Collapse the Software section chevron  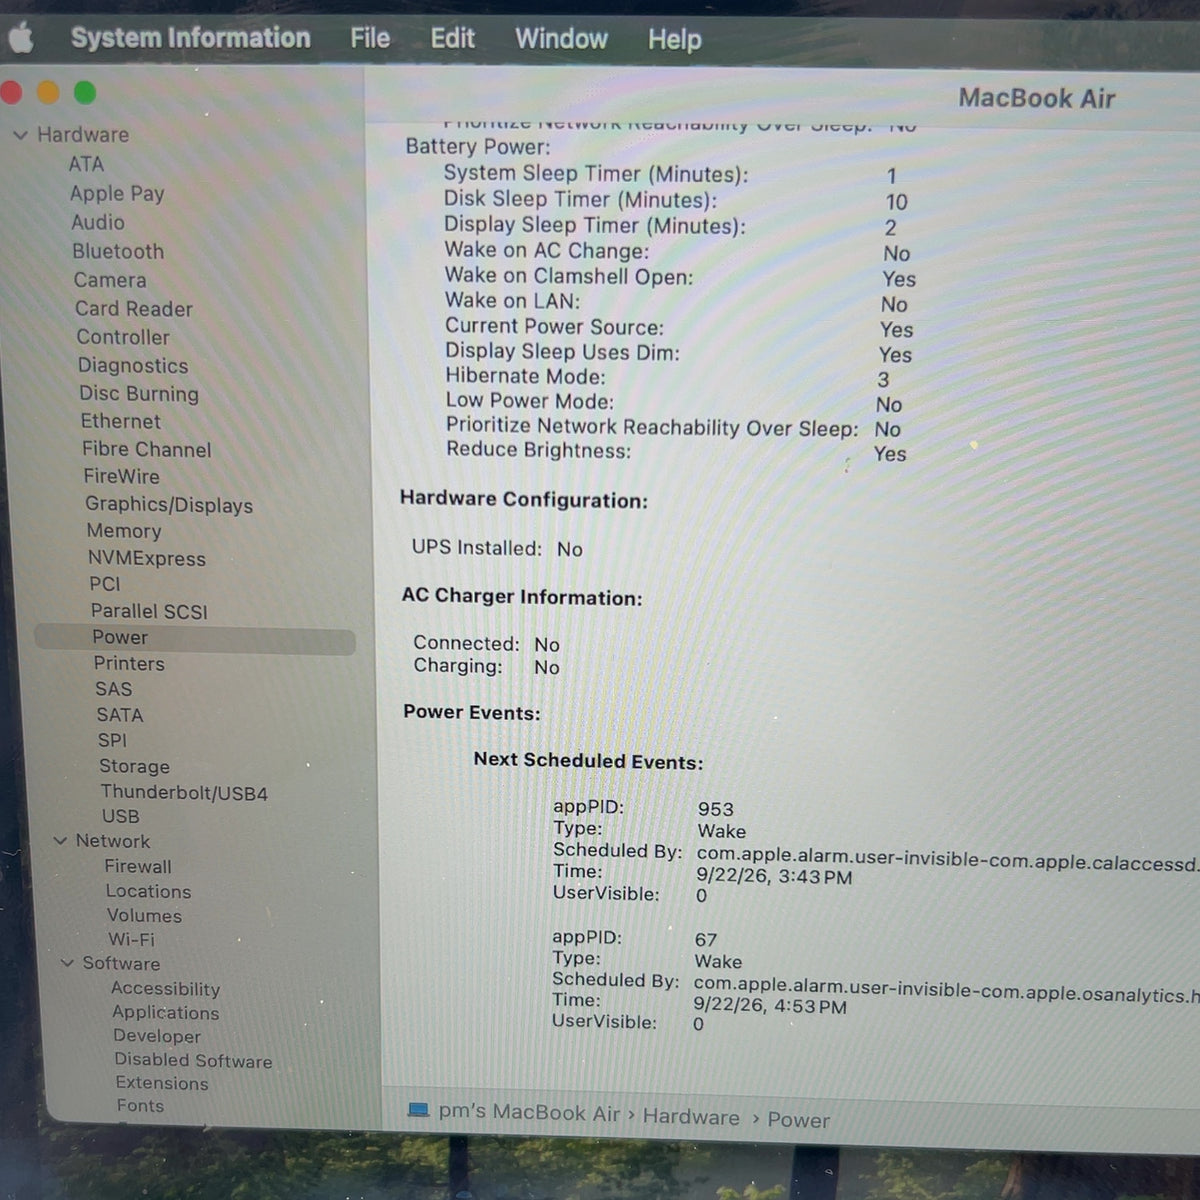click(x=67, y=963)
